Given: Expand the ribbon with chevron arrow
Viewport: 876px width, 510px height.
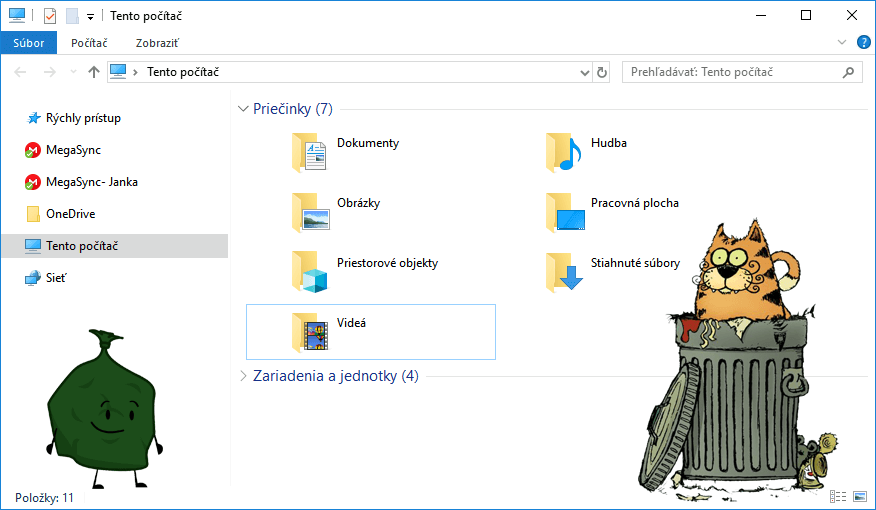Looking at the screenshot, I should [841, 43].
